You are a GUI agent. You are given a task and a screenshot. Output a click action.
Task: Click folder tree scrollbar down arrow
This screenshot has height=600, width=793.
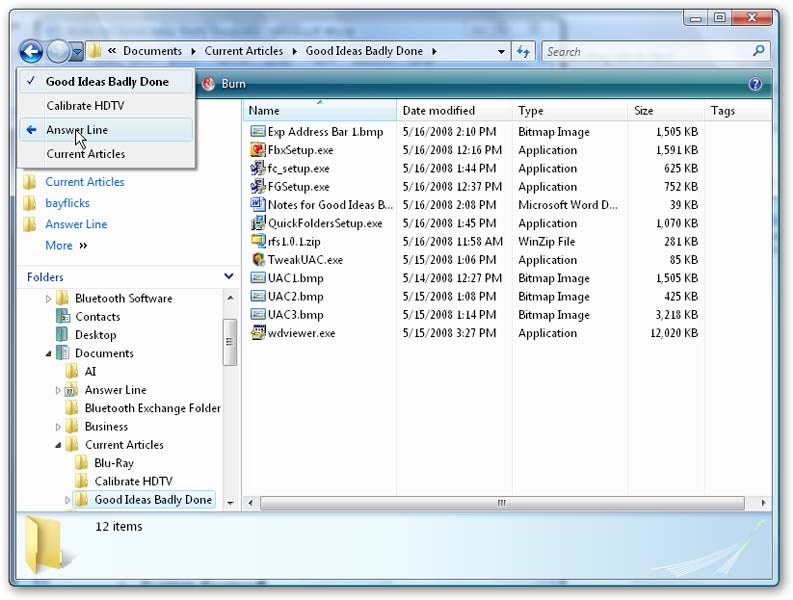pos(230,503)
